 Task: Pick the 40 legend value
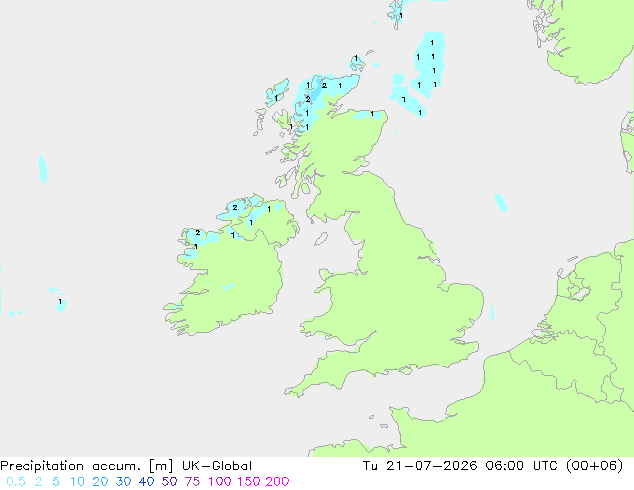pyautogui.click(x=146, y=482)
